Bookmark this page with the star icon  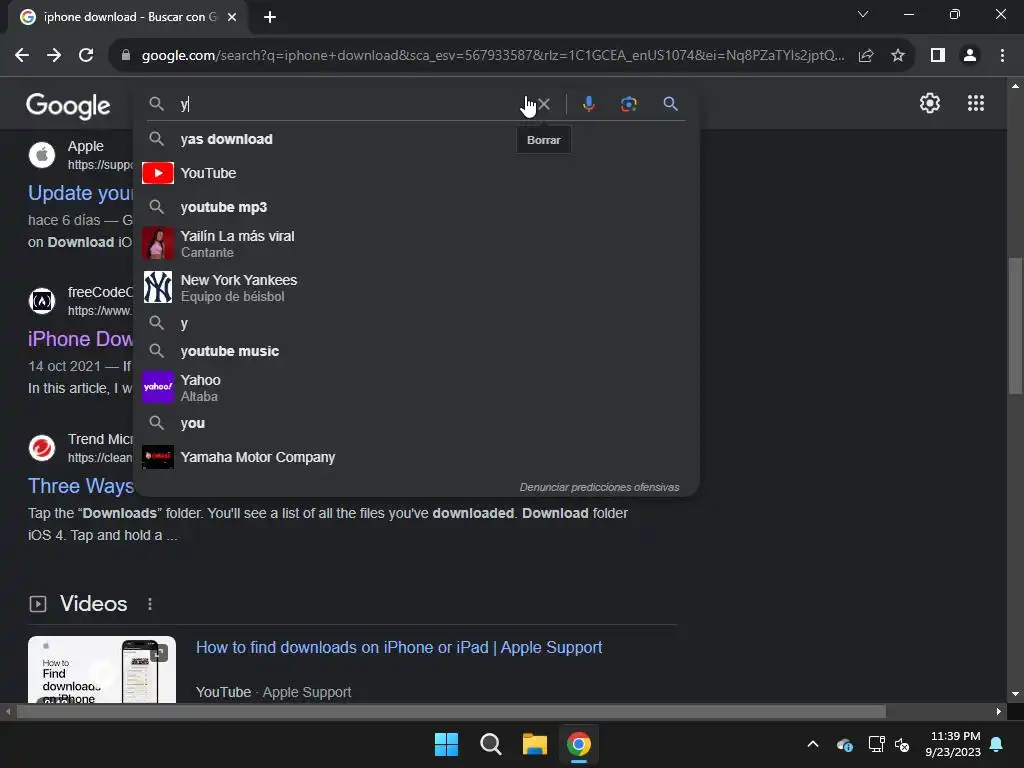coord(898,56)
